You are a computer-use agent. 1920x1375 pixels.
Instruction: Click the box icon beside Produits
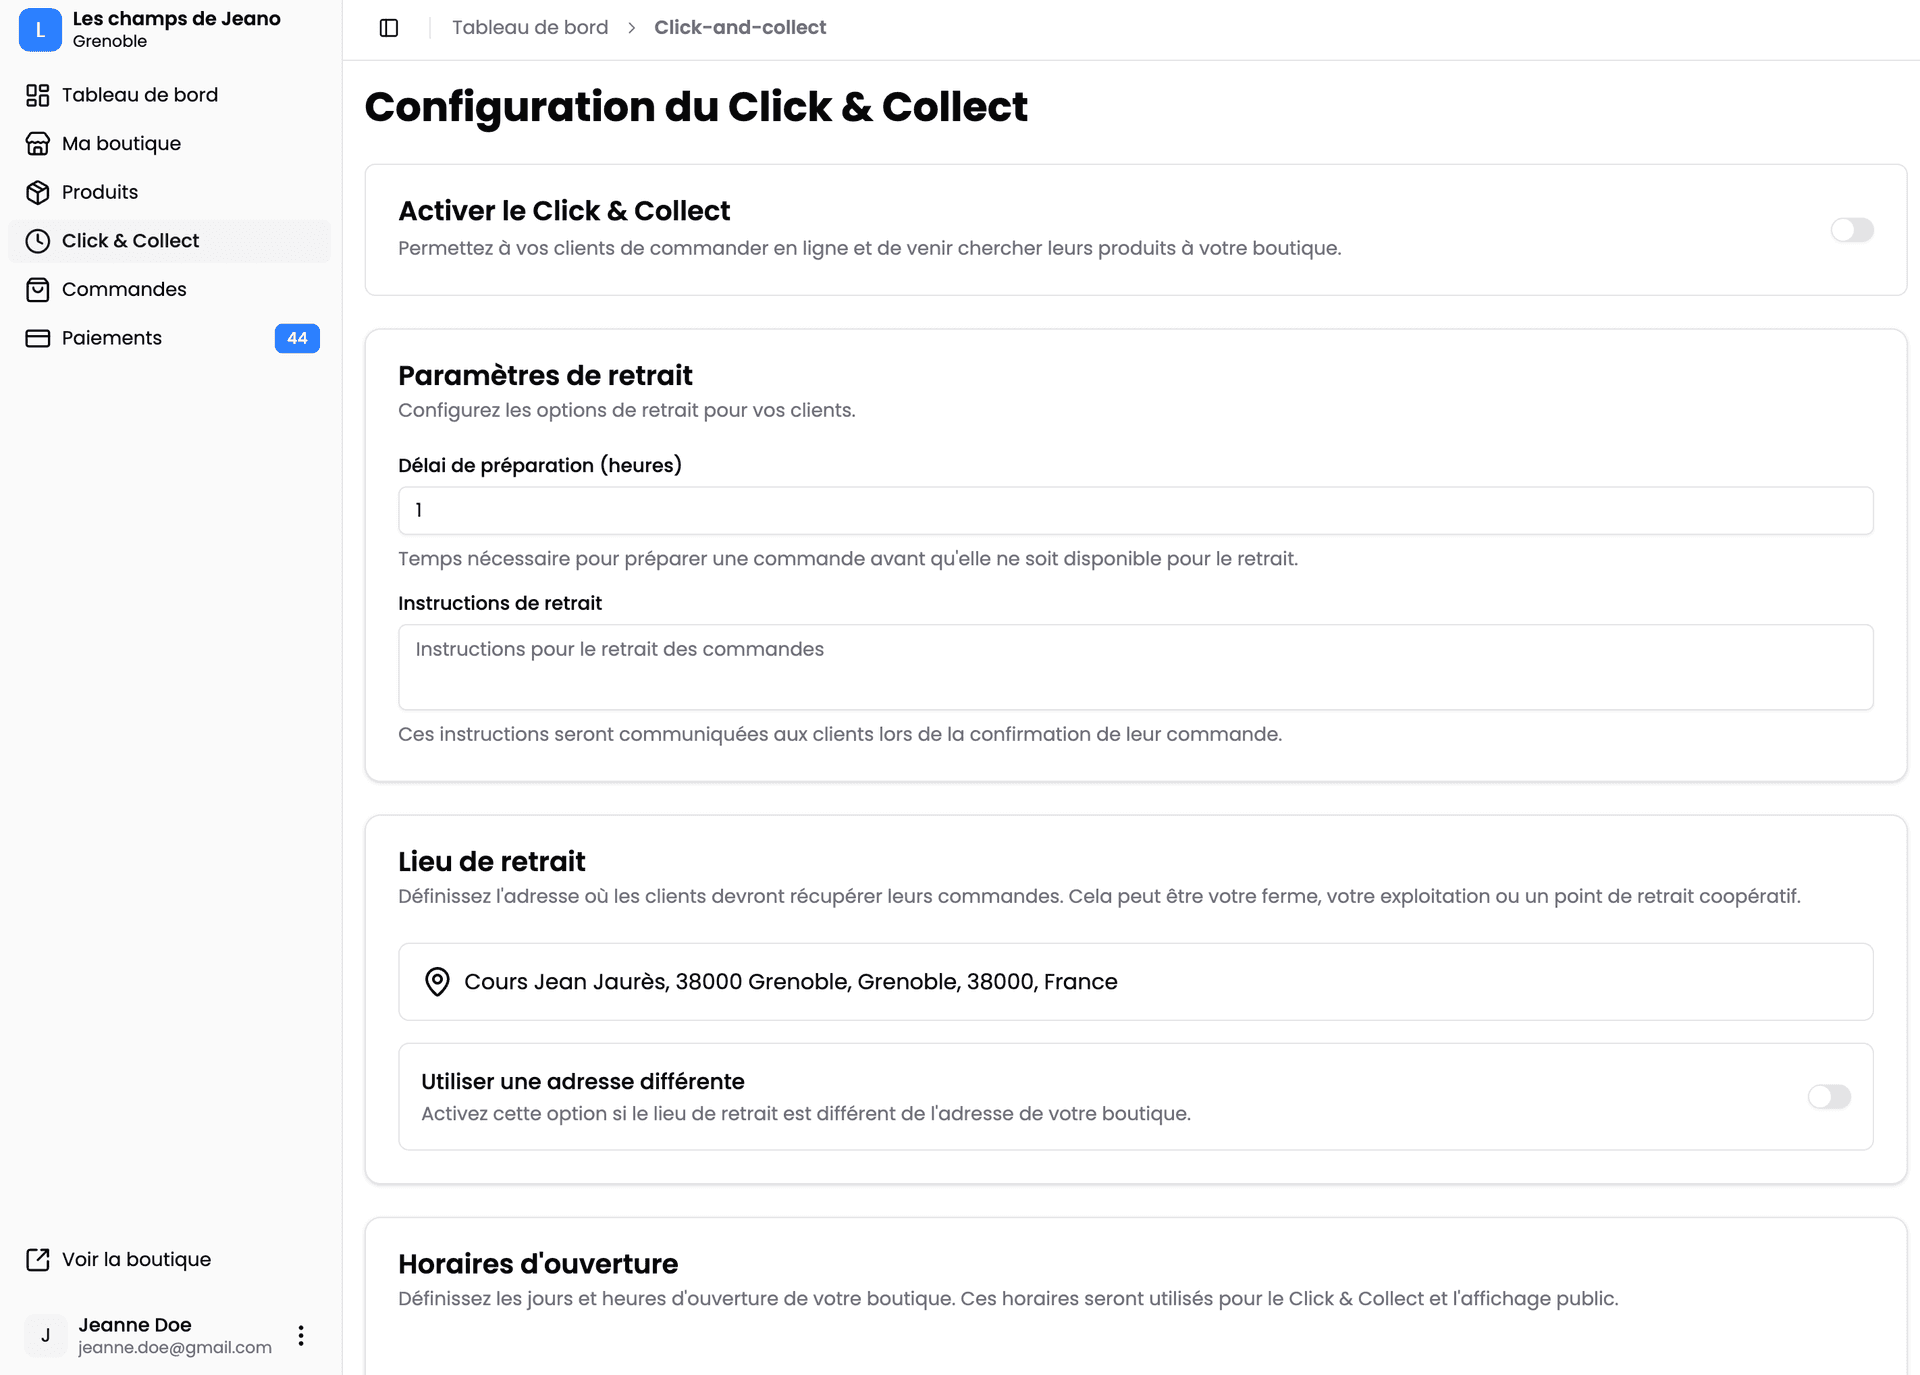(37, 192)
